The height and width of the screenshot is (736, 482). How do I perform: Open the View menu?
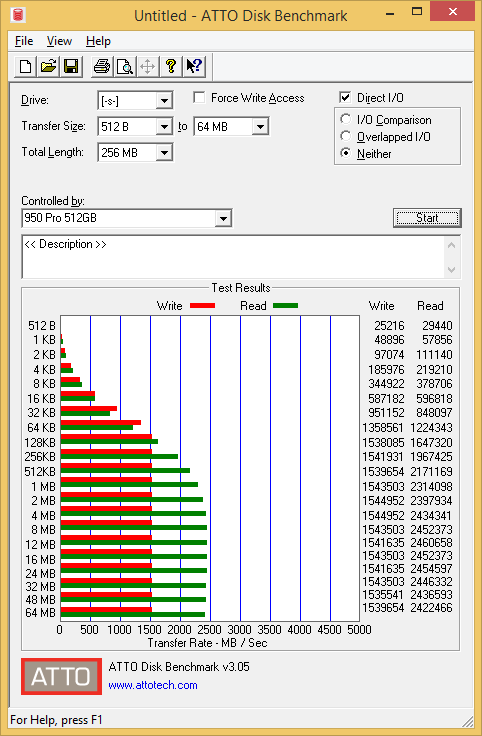pos(59,41)
